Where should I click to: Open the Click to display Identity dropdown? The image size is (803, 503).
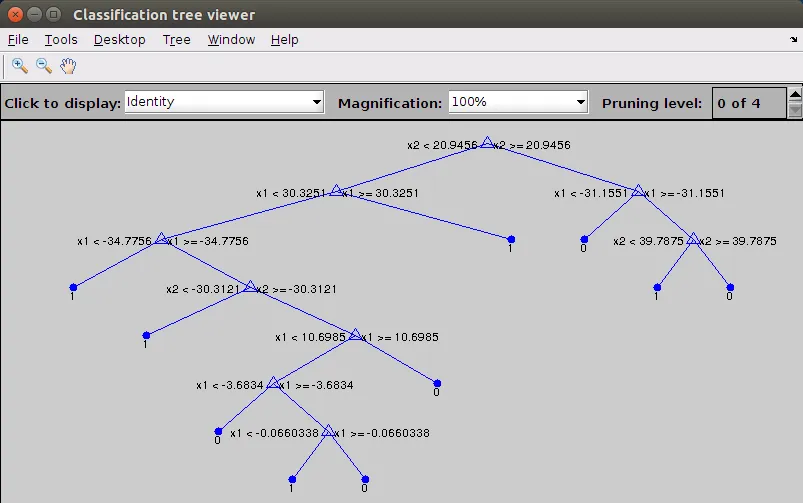(x=224, y=102)
